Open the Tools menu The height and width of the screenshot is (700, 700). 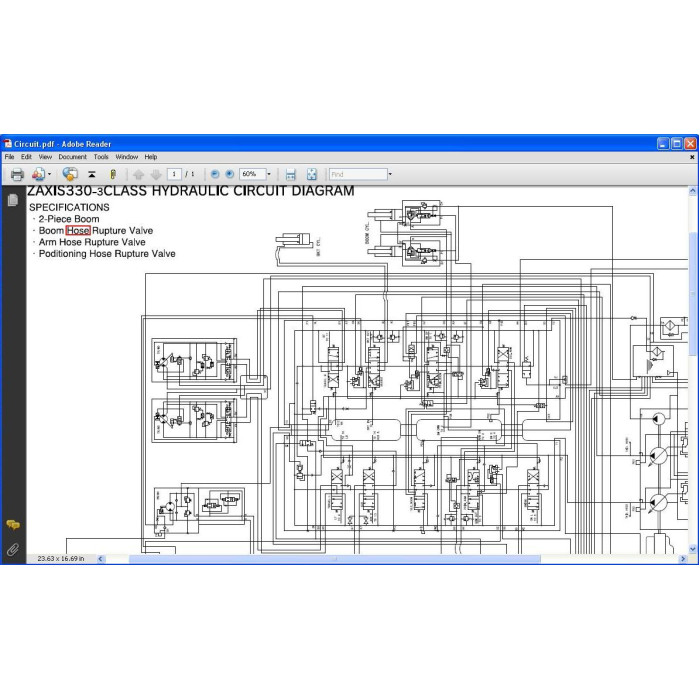101,157
